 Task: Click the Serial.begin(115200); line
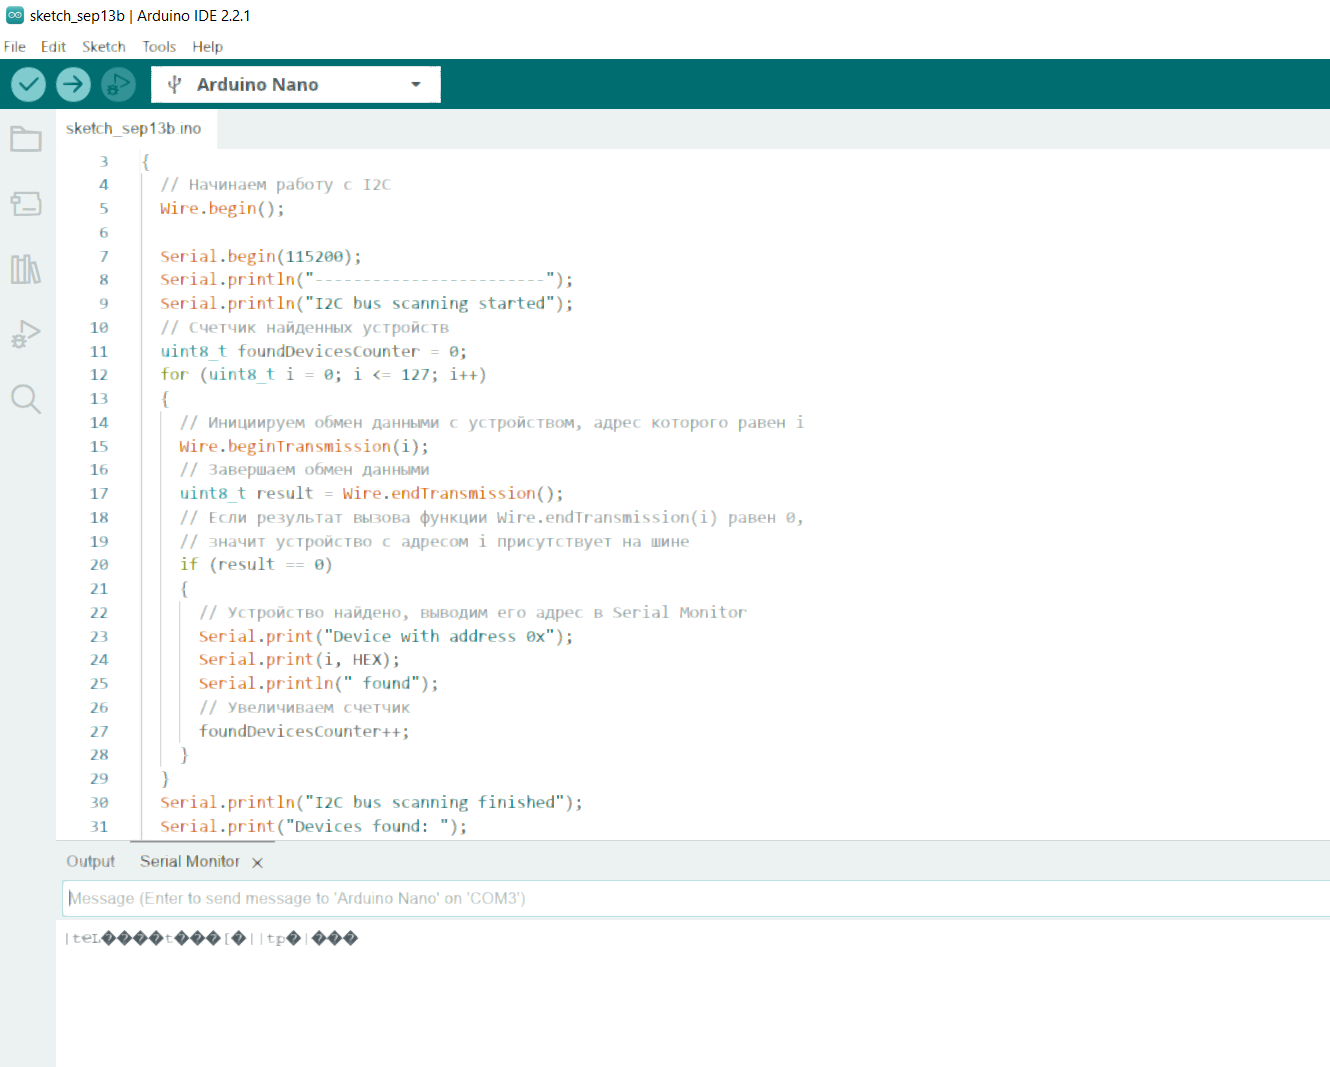[261, 256]
